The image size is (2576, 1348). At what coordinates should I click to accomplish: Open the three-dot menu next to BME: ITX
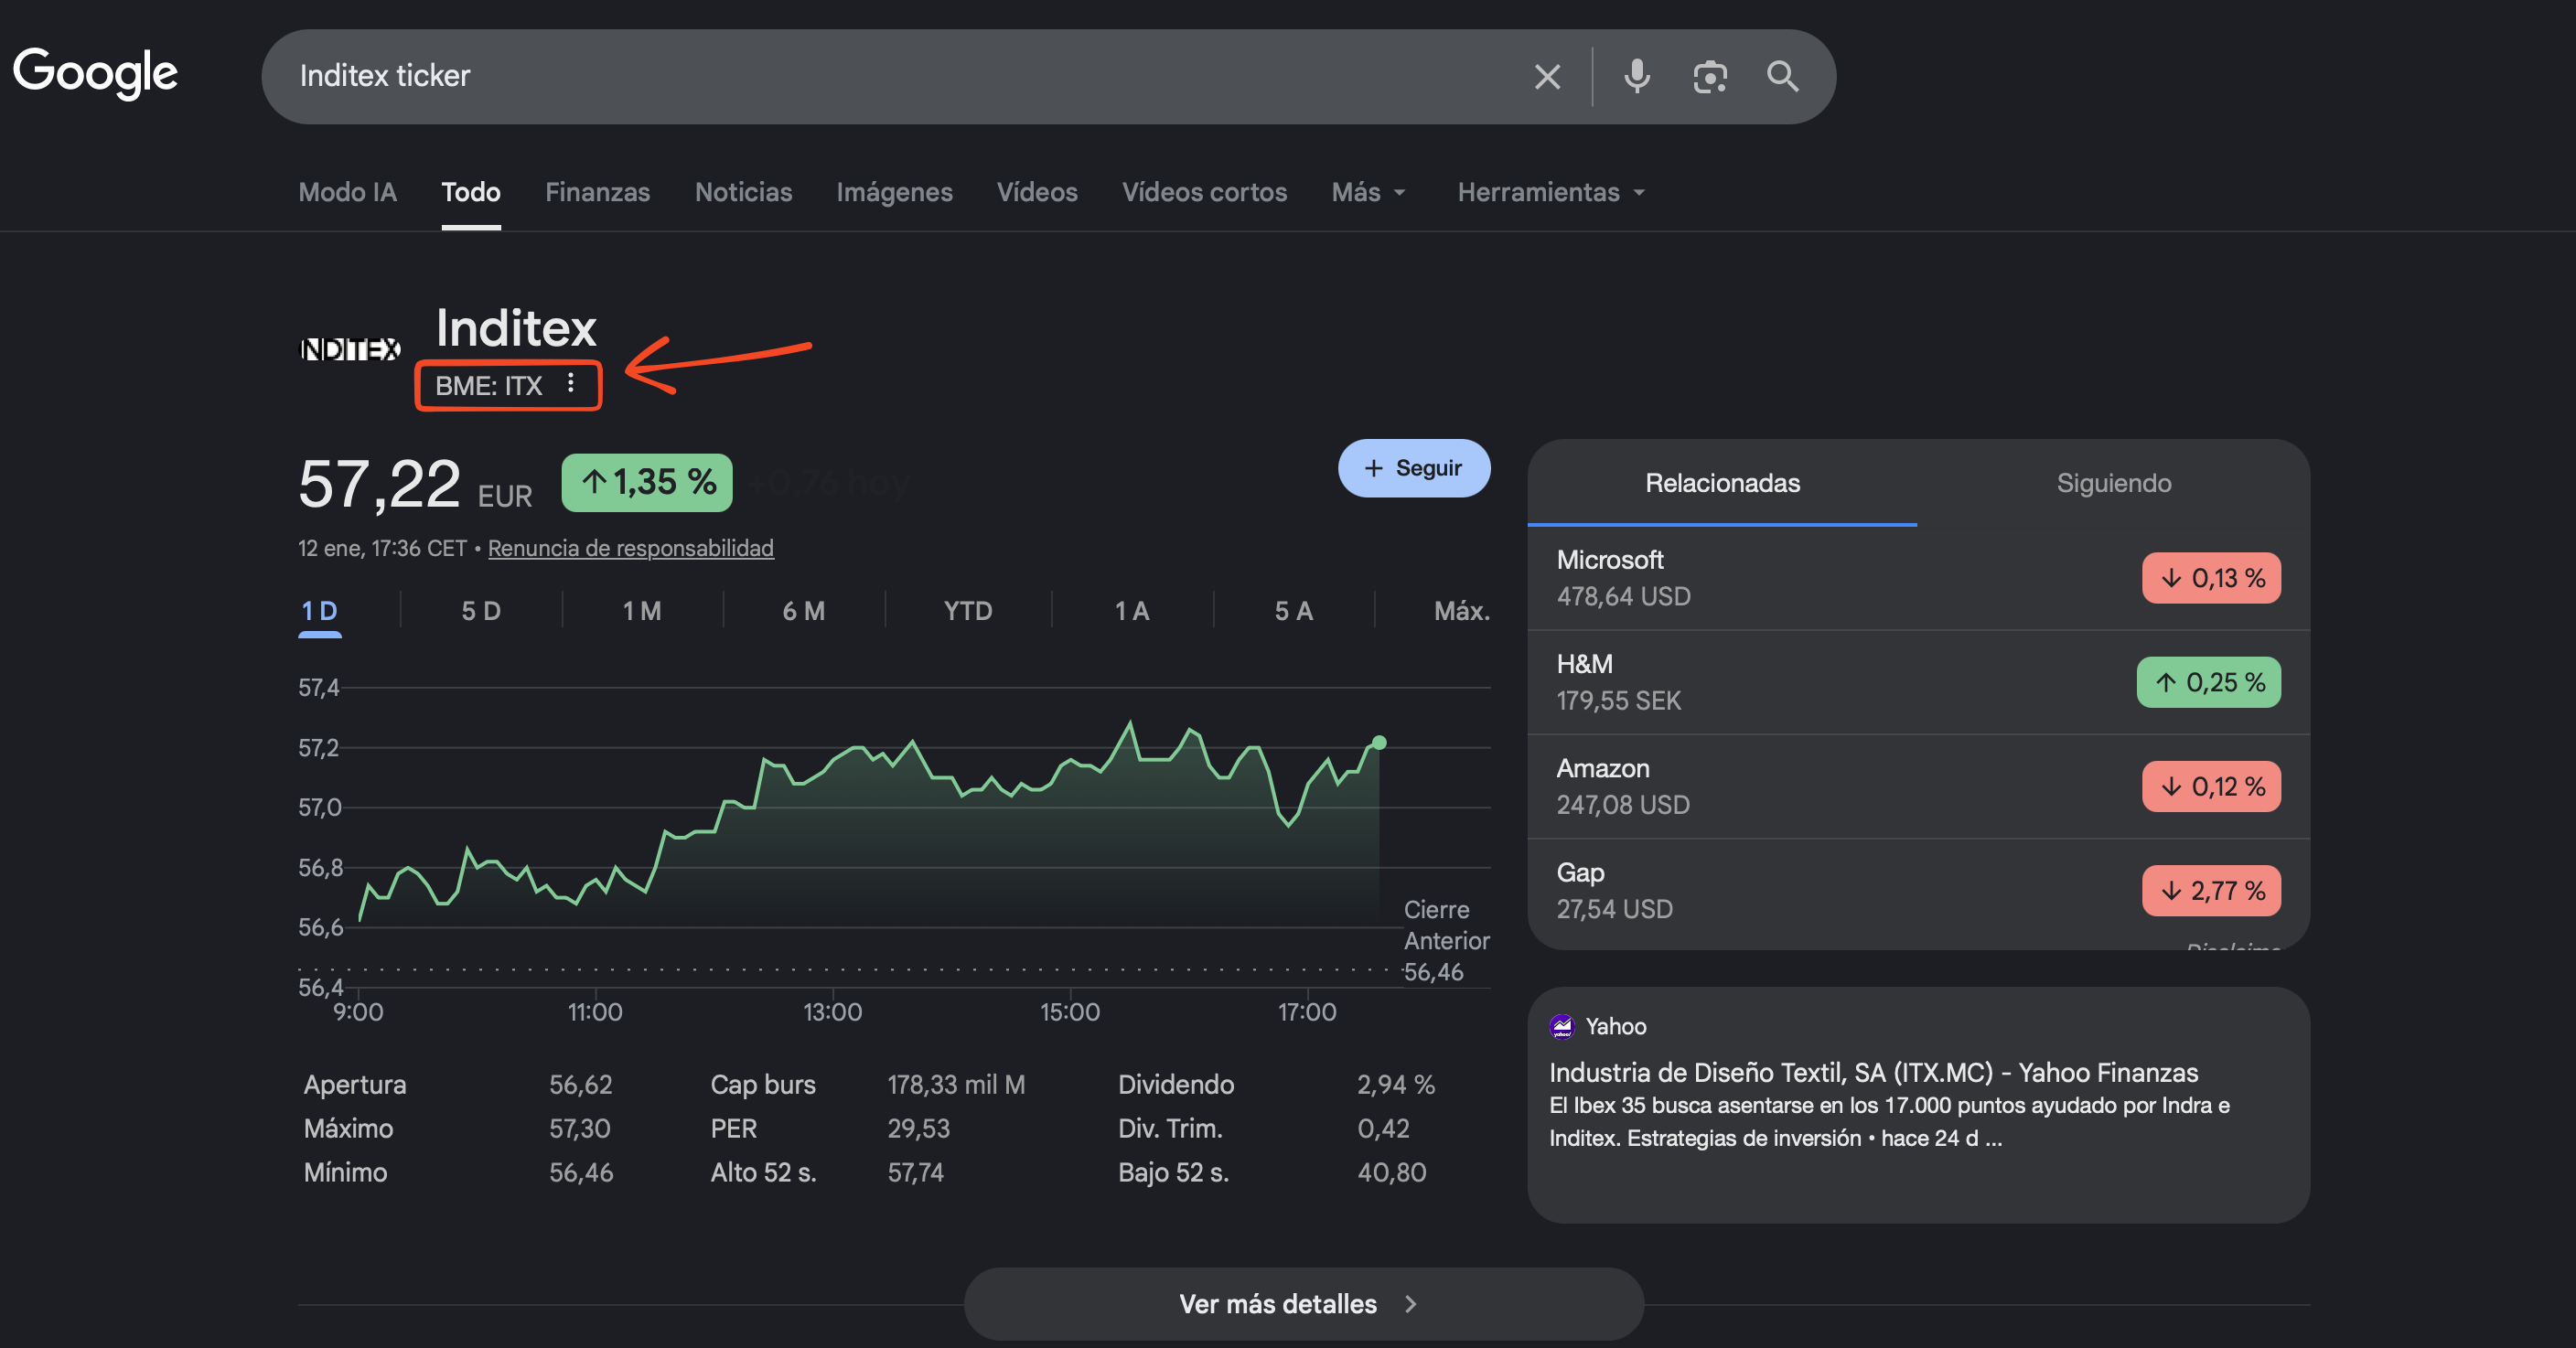(x=570, y=384)
